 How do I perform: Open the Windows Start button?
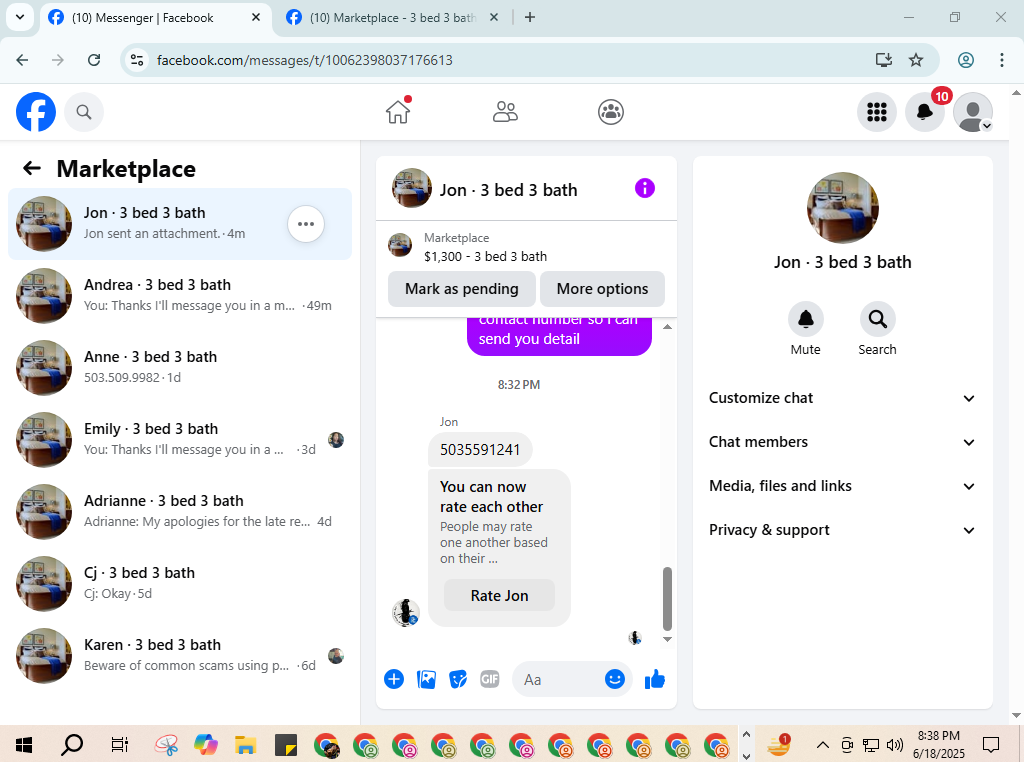pyautogui.click(x=24, y=744)
